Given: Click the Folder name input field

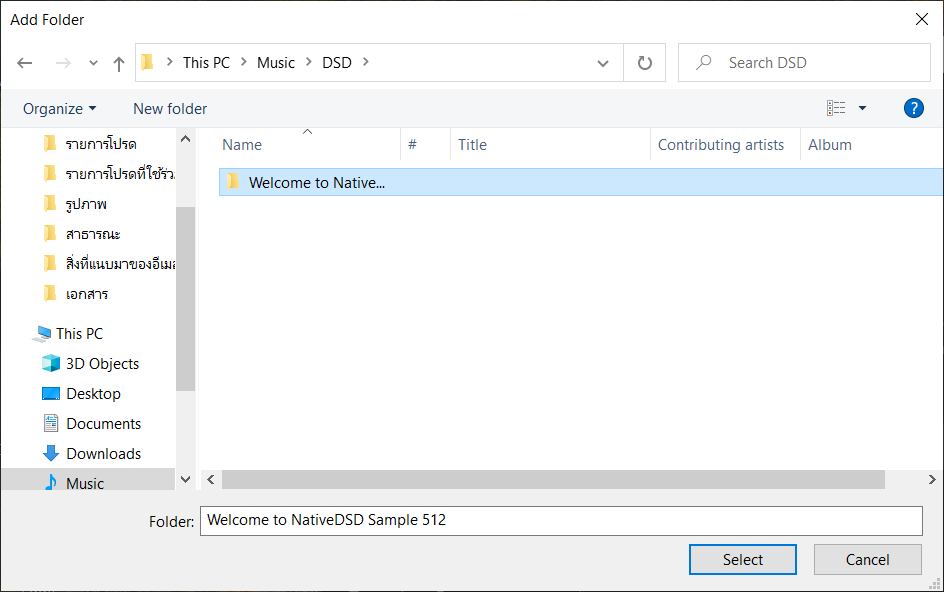Looking at the screenshot, I should coord(560,520).
